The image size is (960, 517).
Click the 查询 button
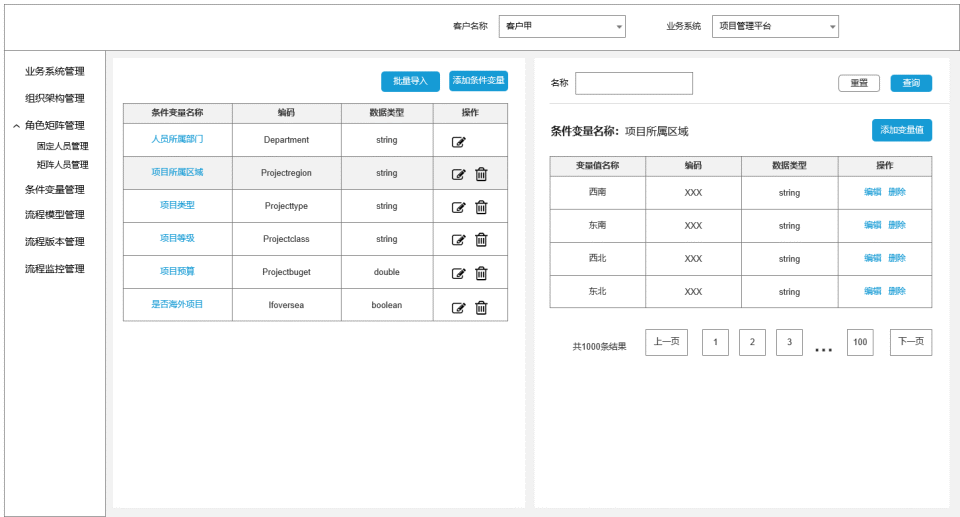pyautogui.click(x=911, y=83)
